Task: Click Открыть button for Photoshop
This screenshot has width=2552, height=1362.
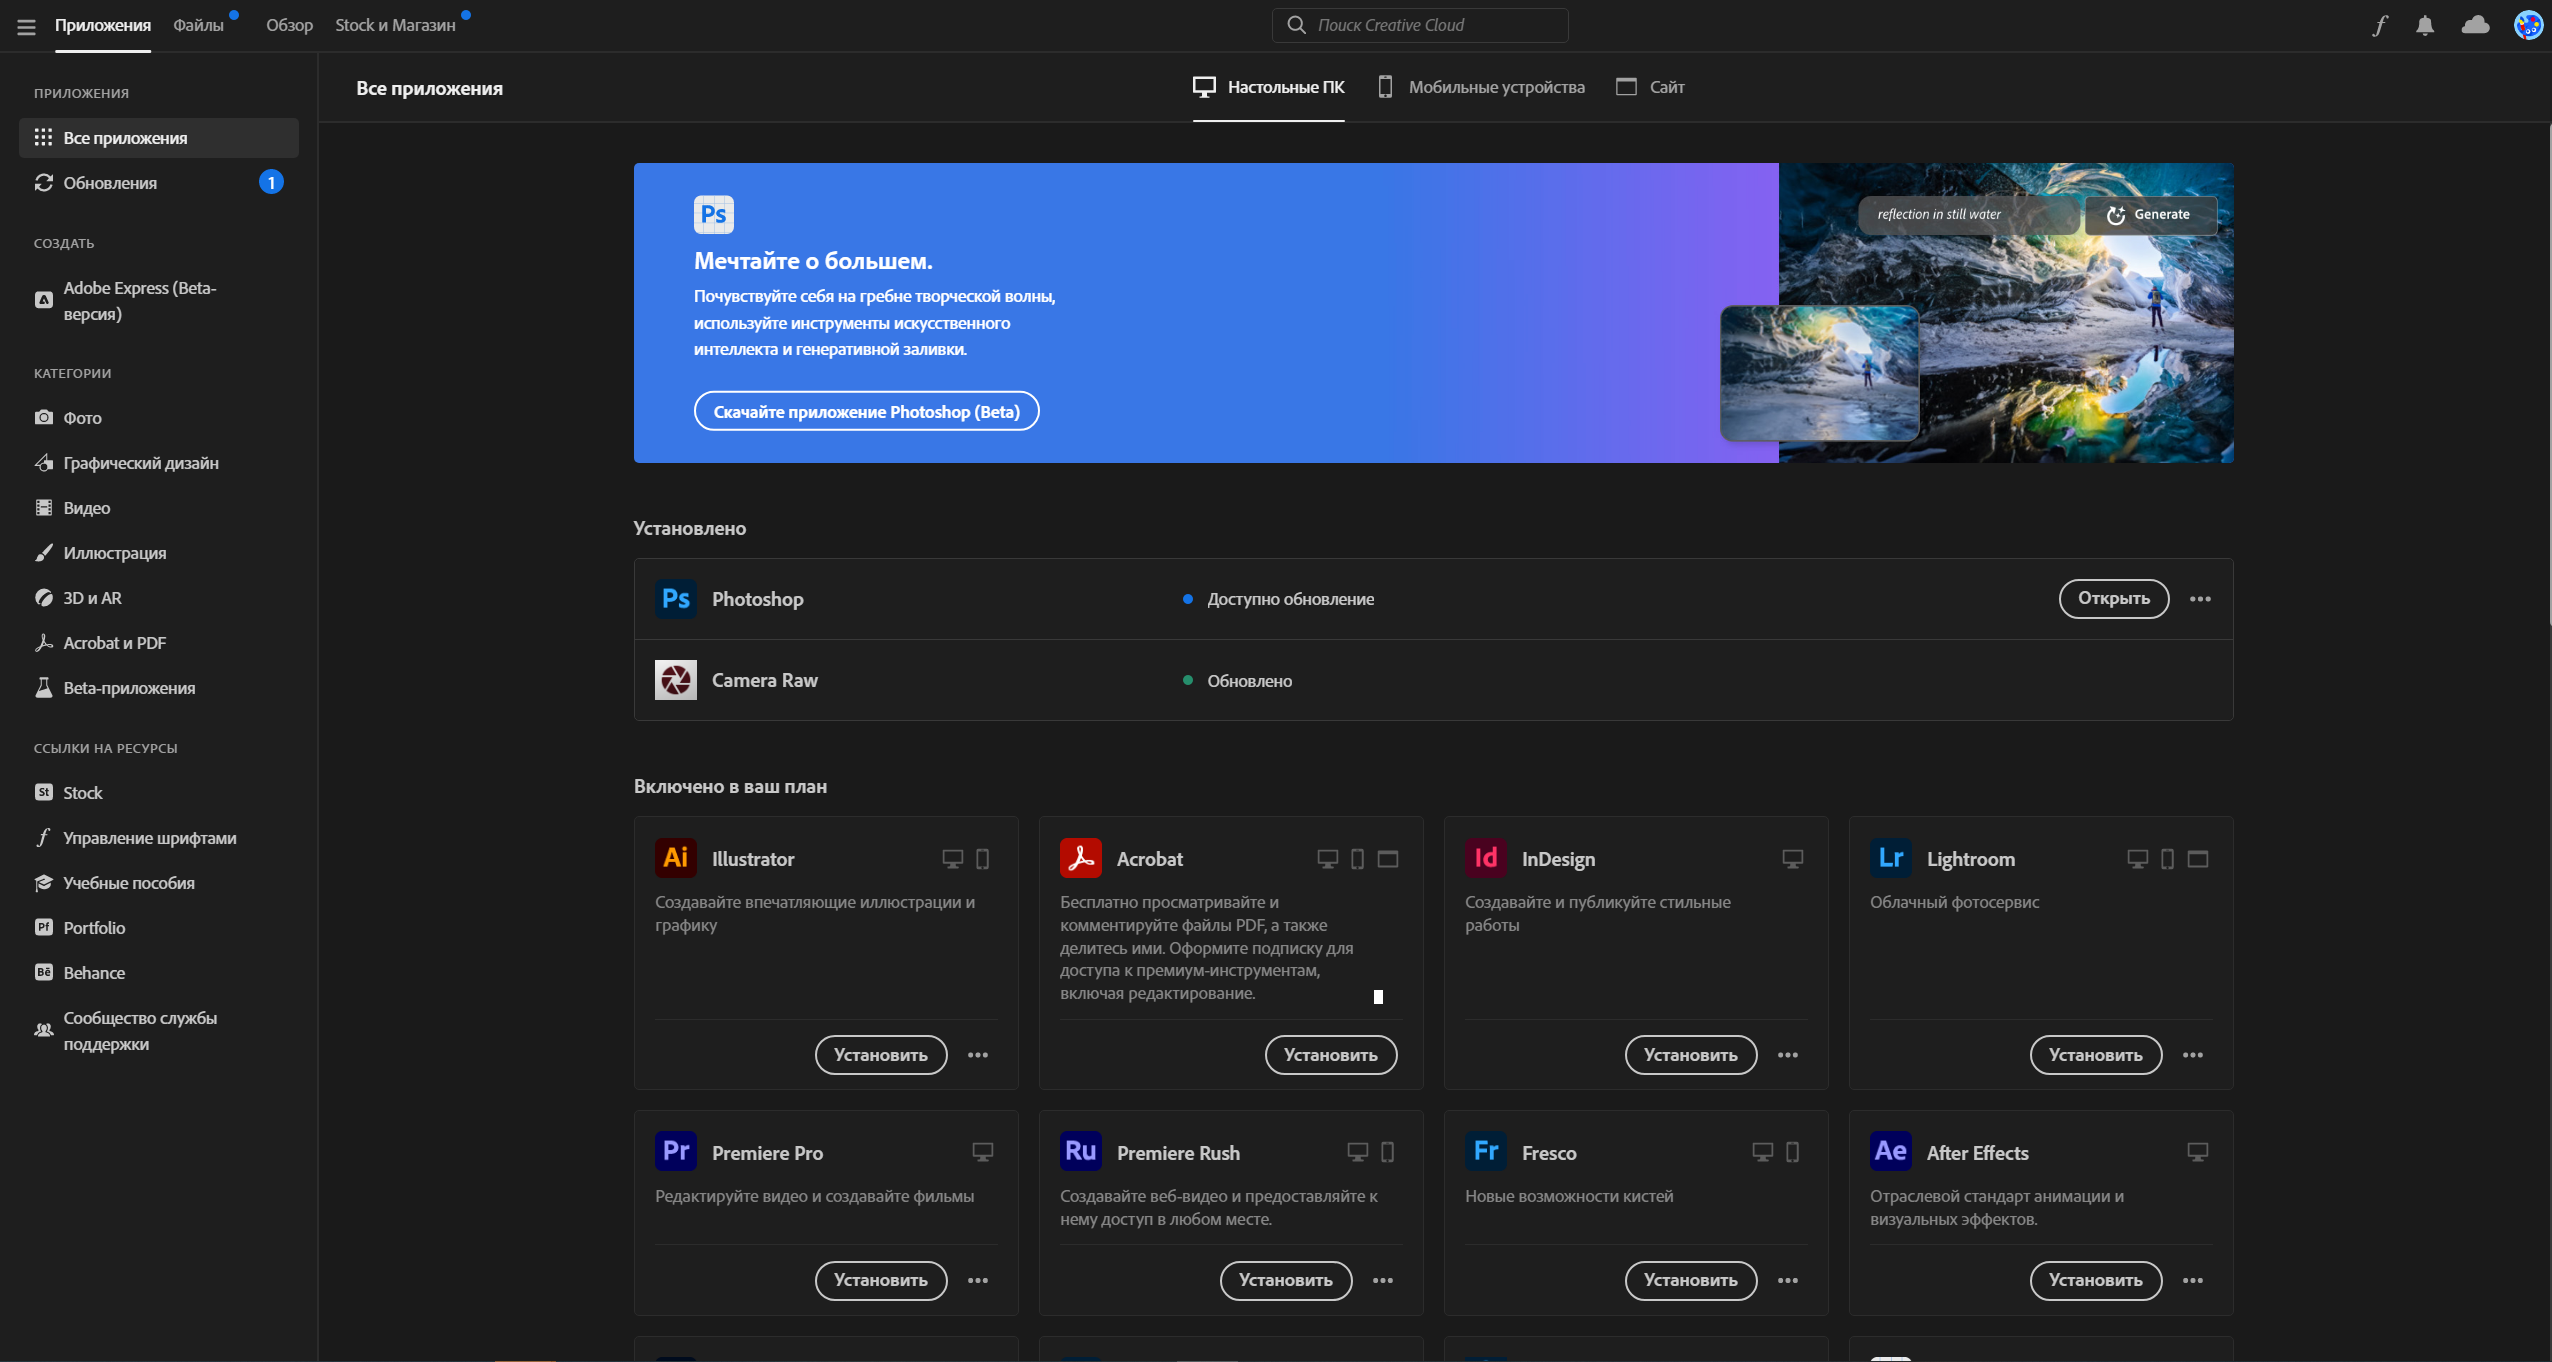Action: tap(2113, 598)
